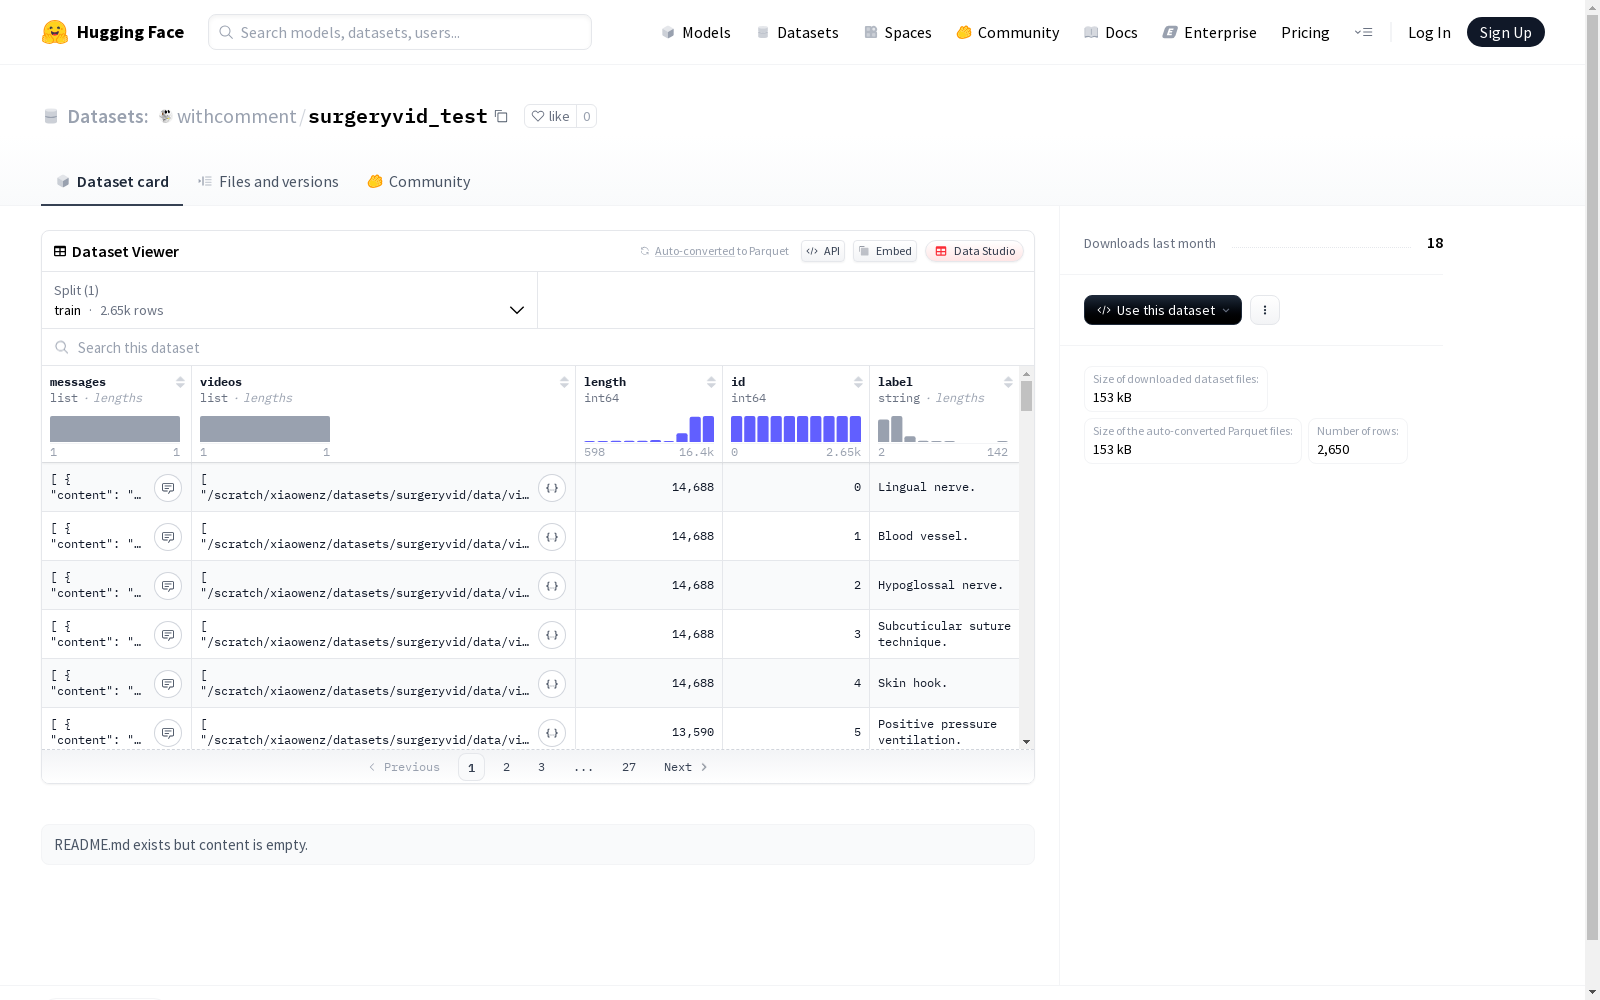Open message viewer icon for Subcuticular suture row
Viewport: 1600px width, 1000px height.
pyautogui.click(x=168, y=635)
